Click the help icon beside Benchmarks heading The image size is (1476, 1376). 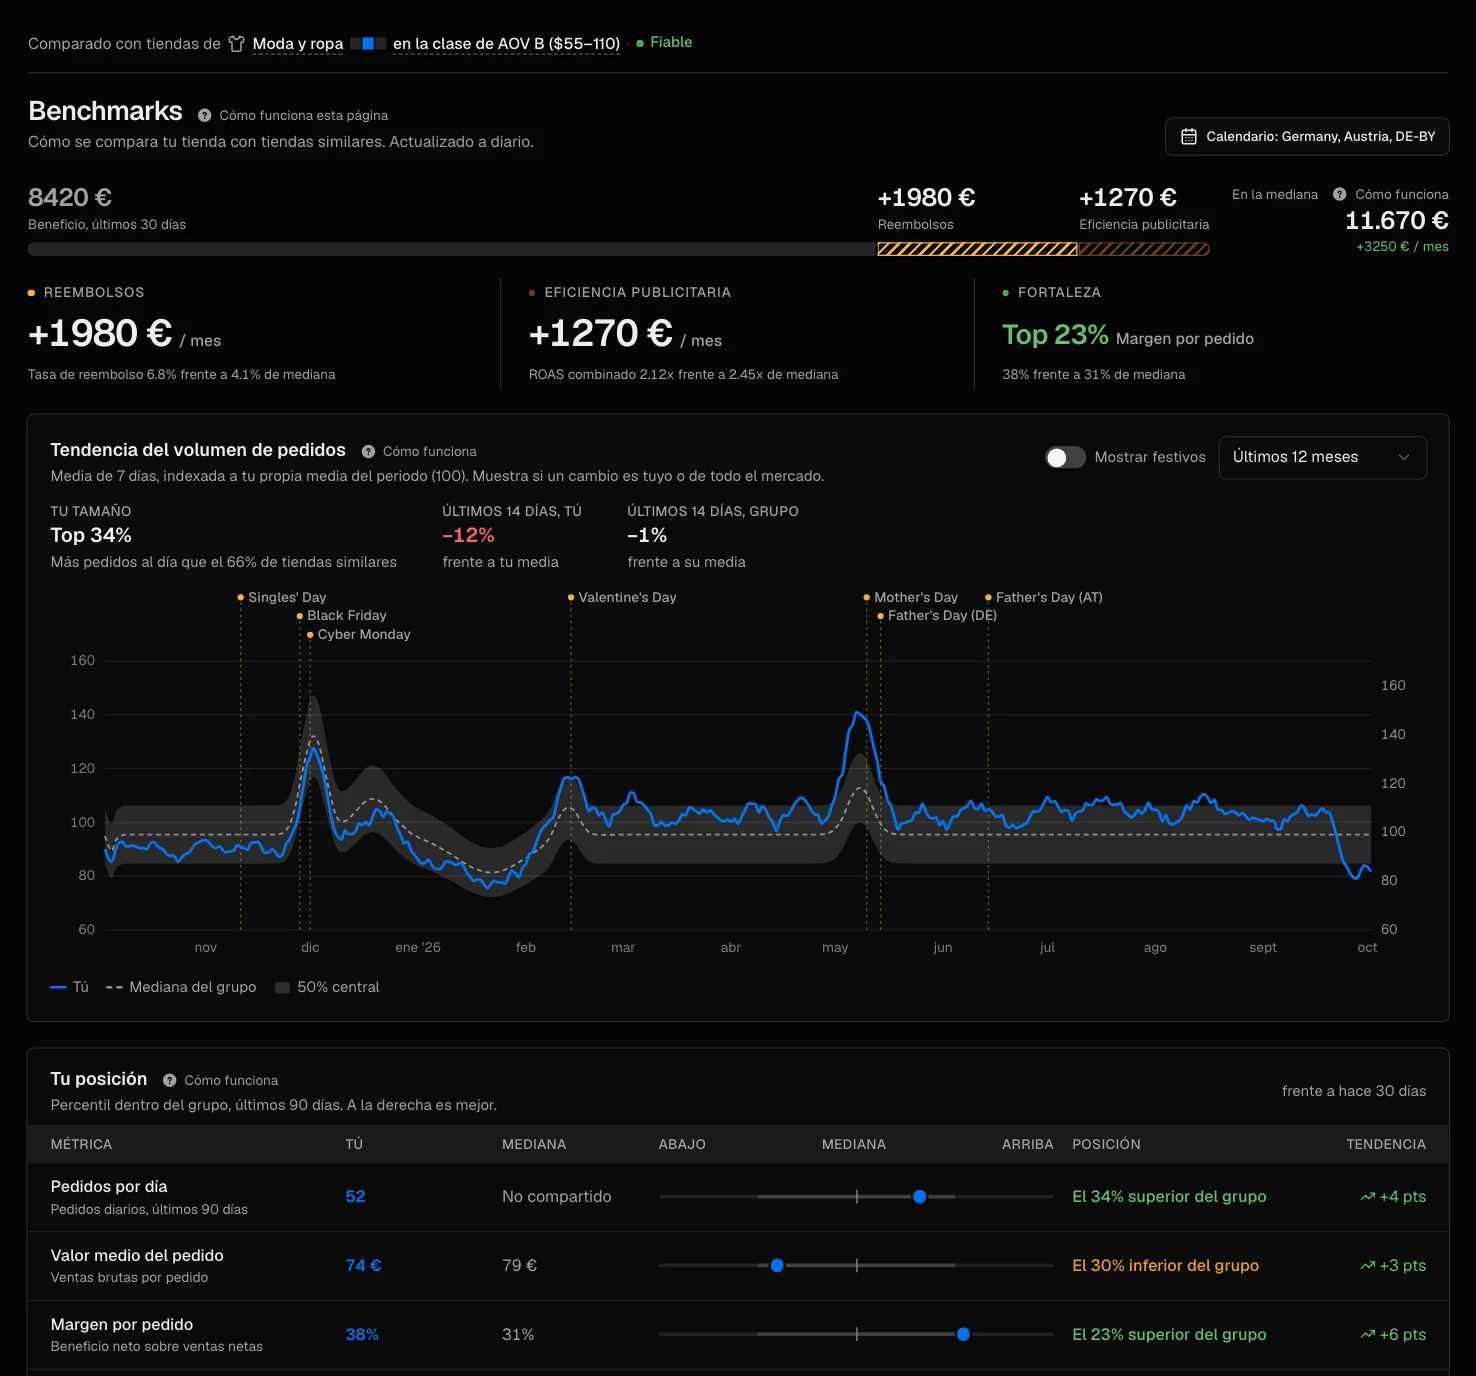point(204,116)
